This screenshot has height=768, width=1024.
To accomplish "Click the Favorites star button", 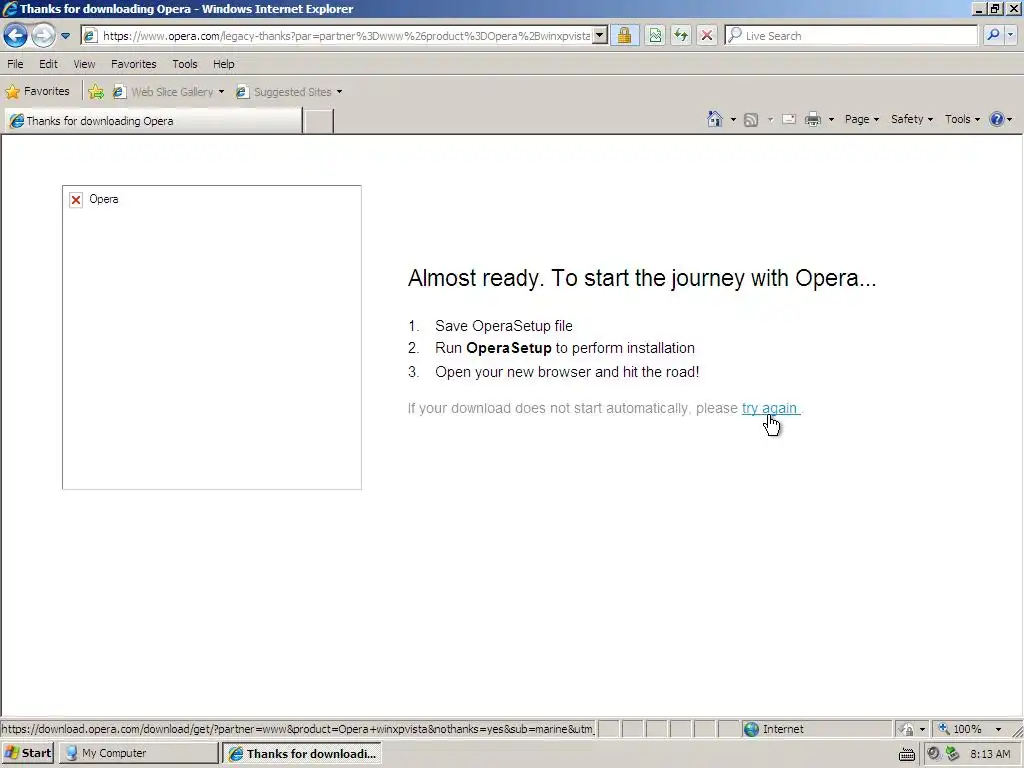I will [x=37, y=91].
